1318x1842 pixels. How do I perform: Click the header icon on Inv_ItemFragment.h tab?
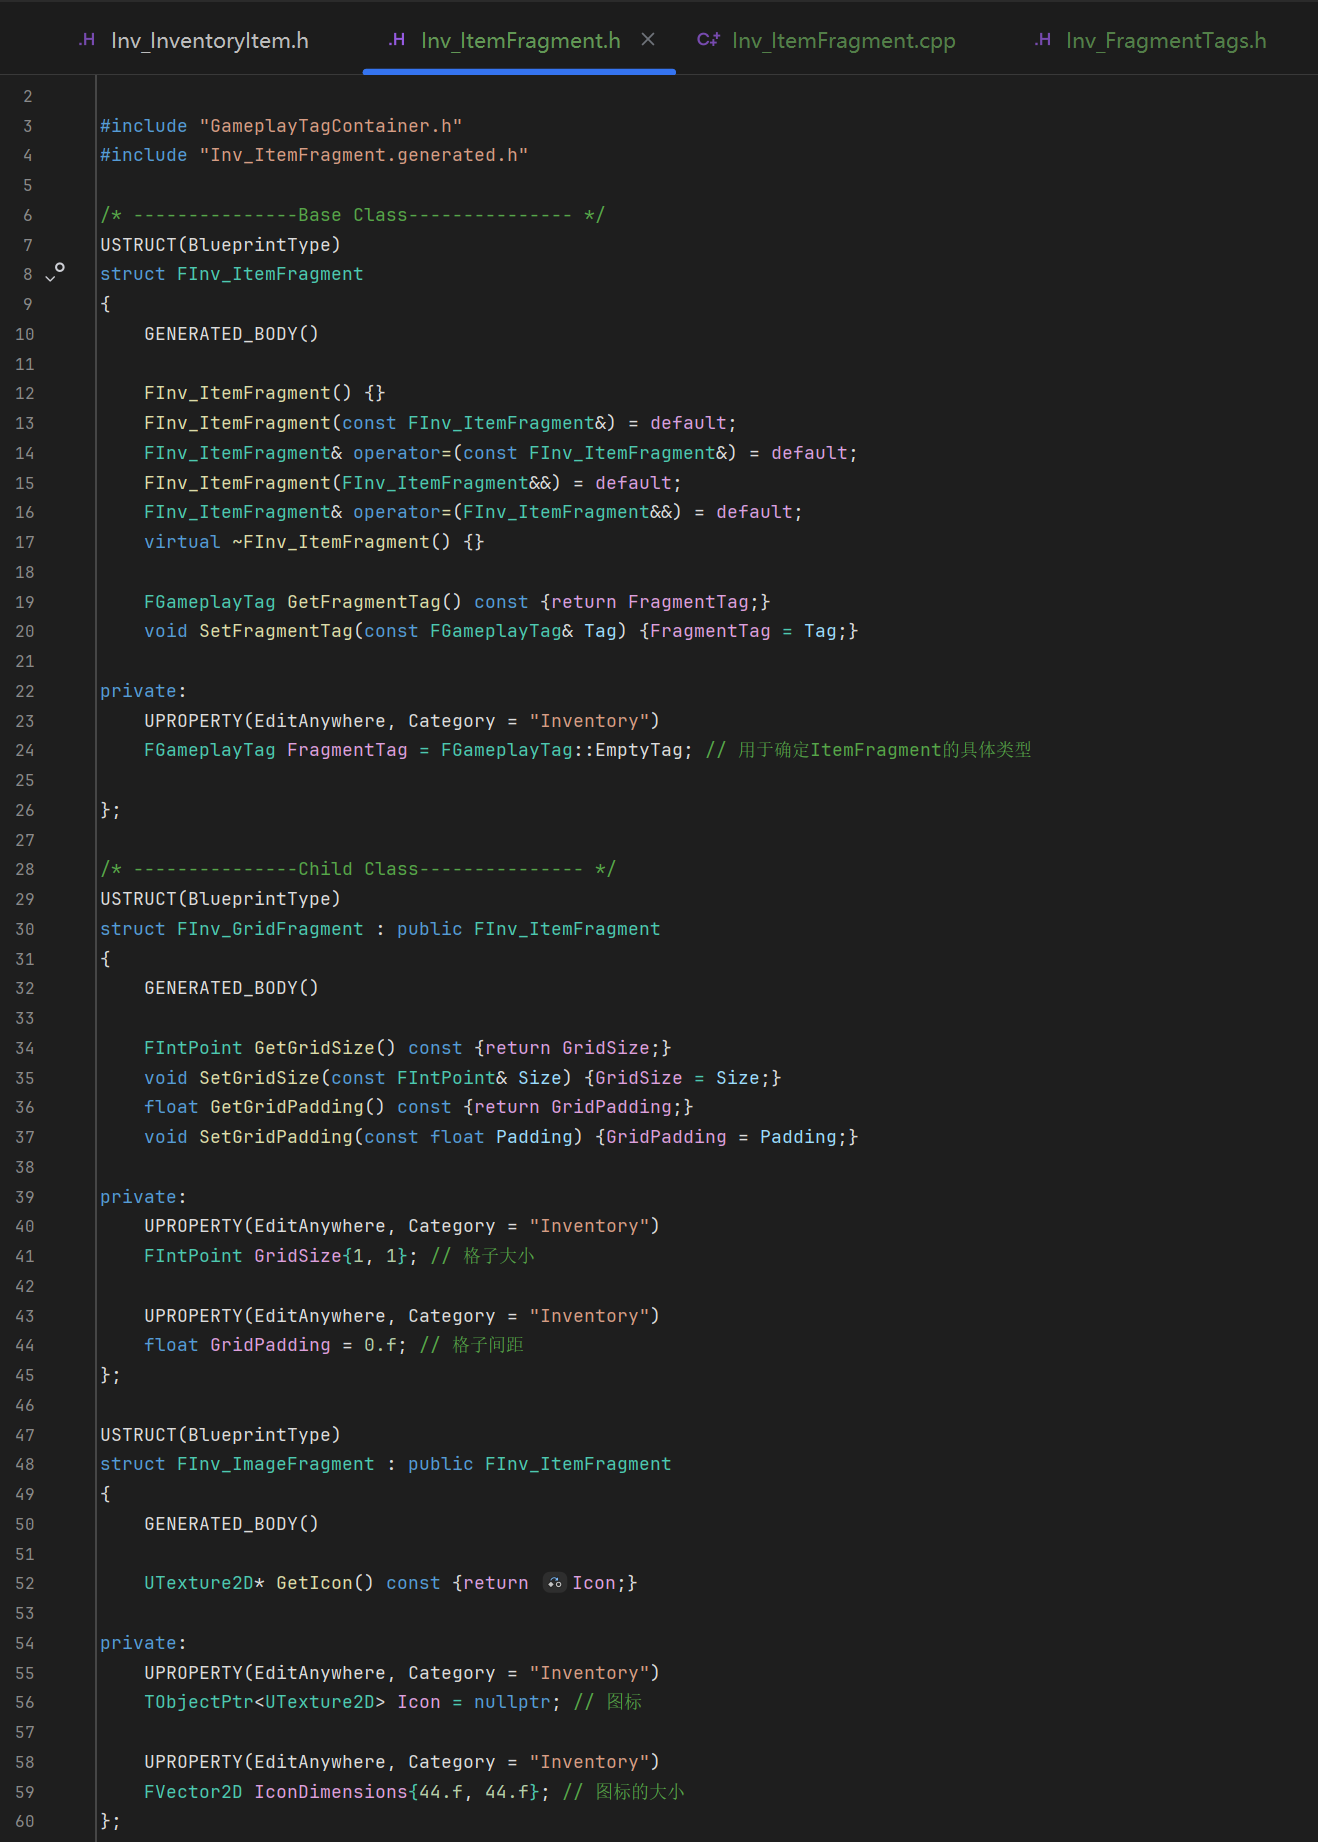pyautogui.click(x=397, y=40)
